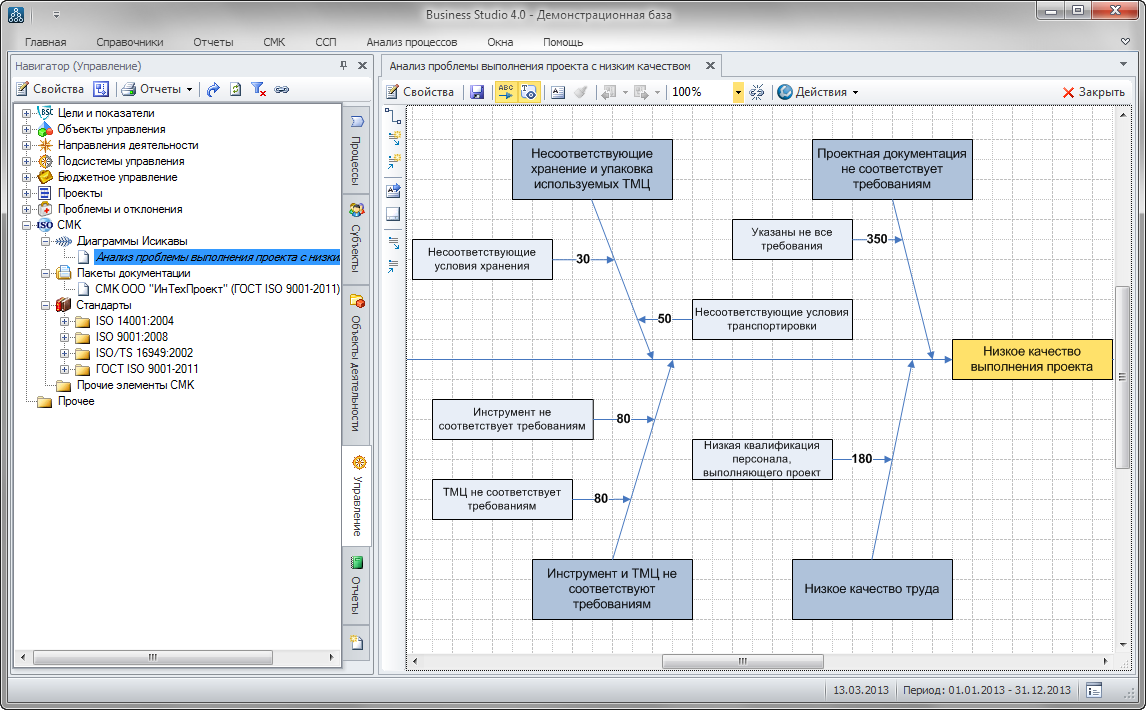Open the Справочники menu
The height and width of the screenshot is (710, 1146).
point(130,42)
